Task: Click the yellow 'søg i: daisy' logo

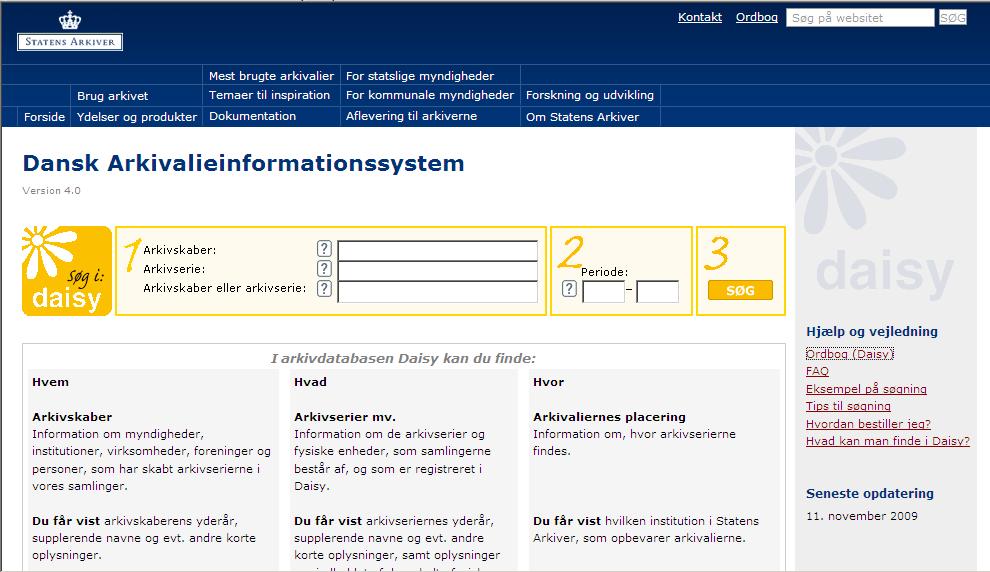Action: click(67, 271)
